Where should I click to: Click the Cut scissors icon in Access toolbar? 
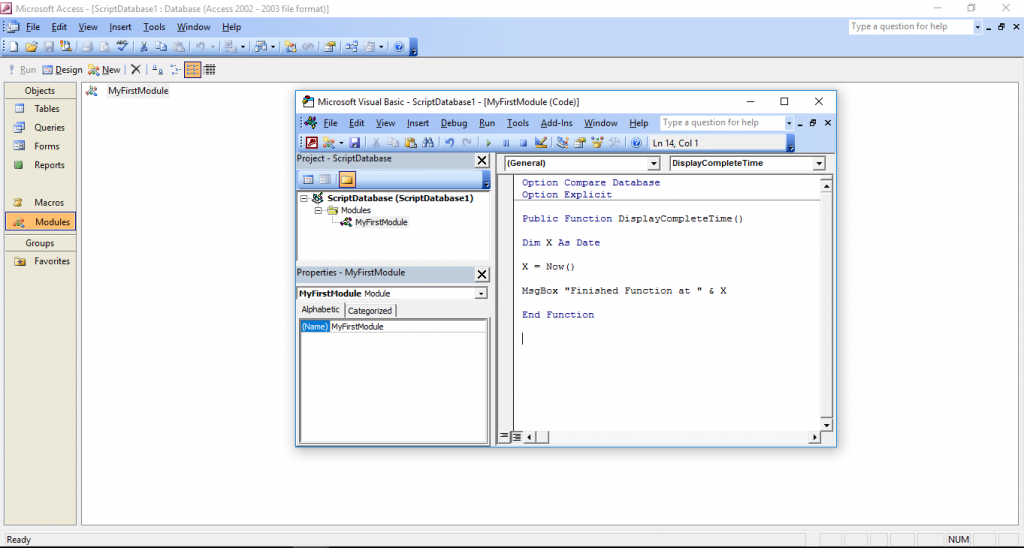tap(144, 46)
